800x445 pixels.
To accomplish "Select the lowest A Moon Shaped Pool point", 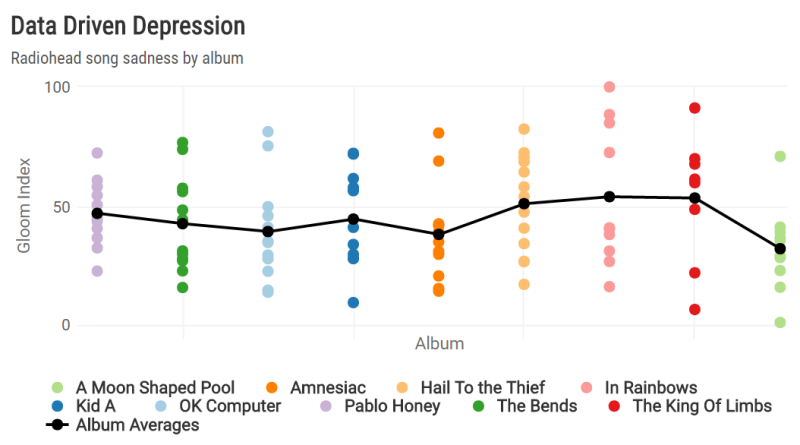I will (780, 322).
